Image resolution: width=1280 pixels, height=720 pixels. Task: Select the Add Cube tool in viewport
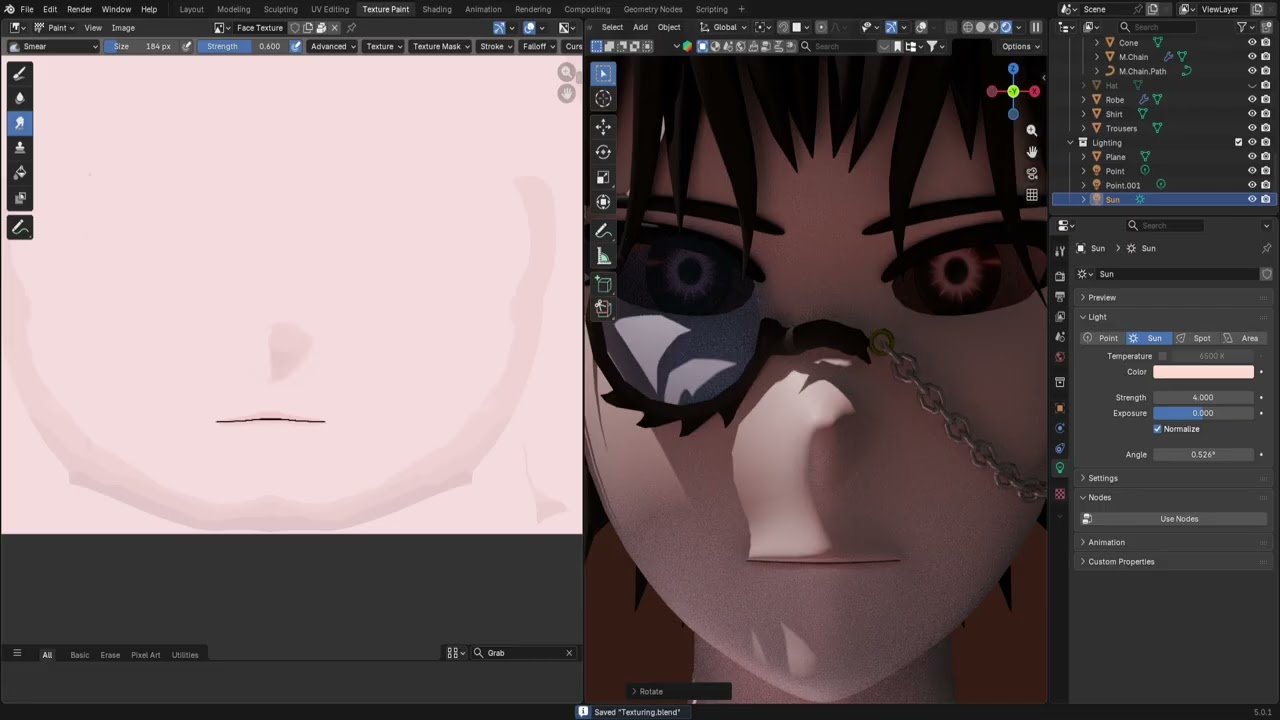point(603,285)
